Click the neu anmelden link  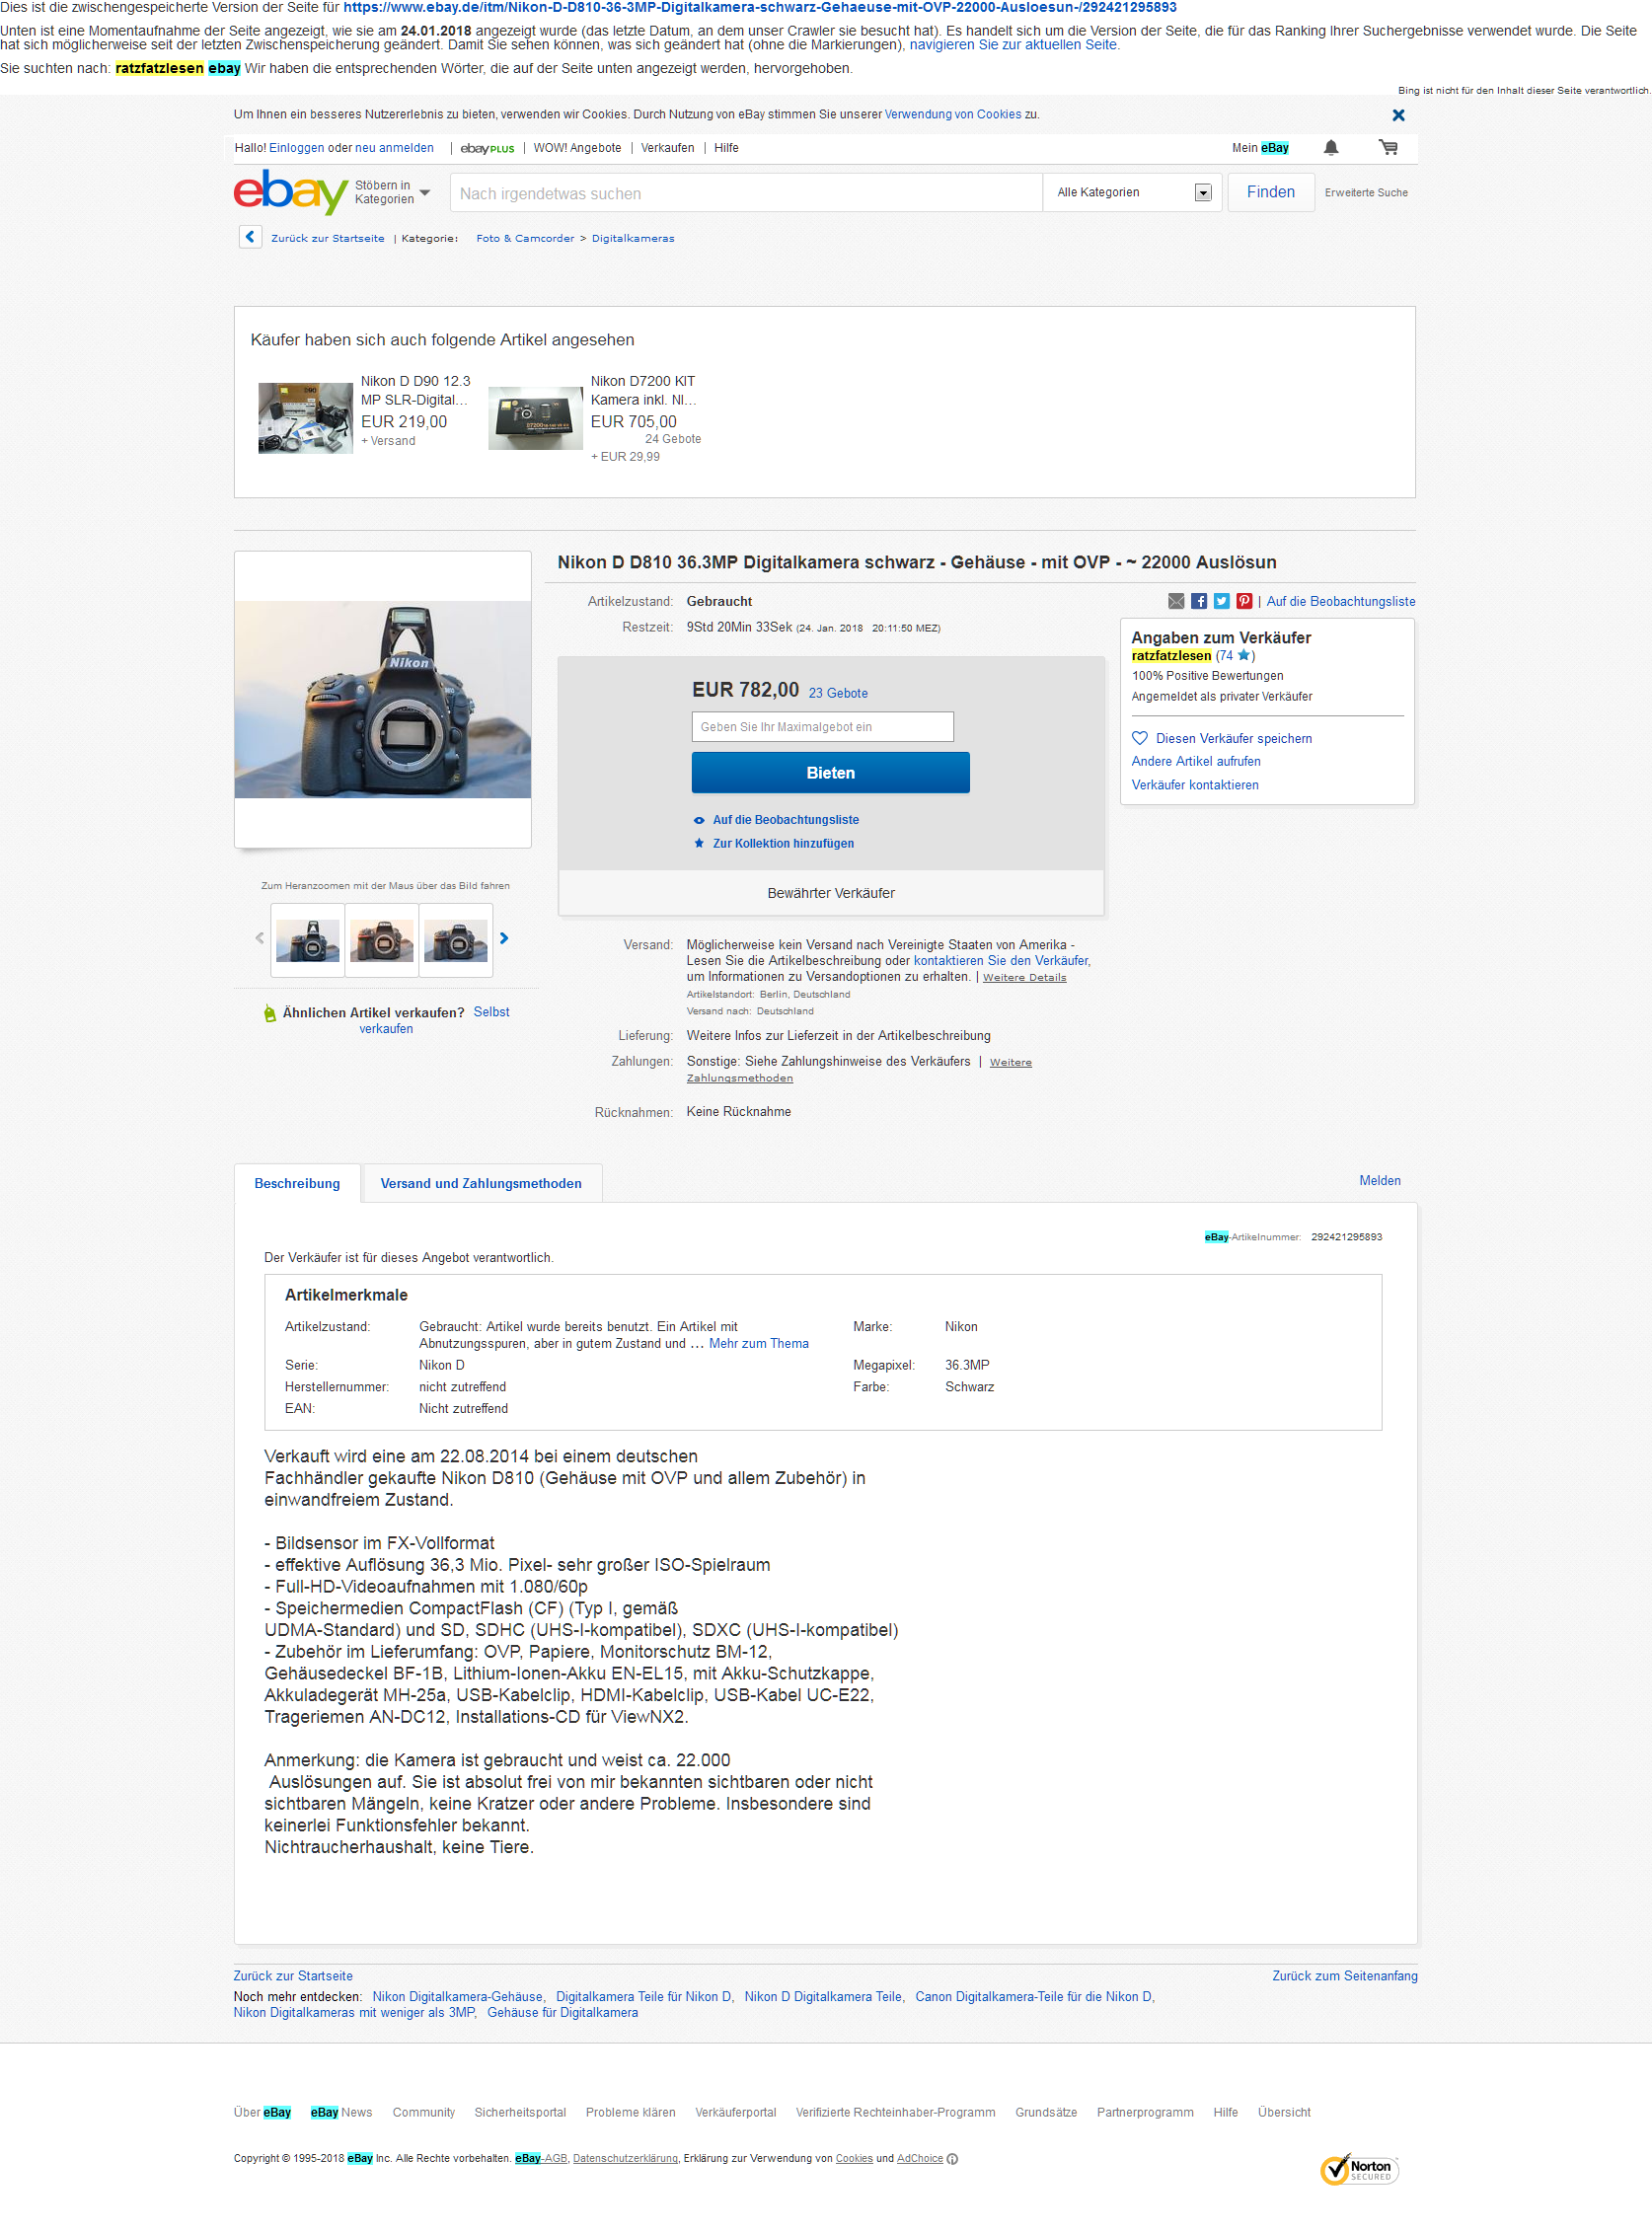[x=394, y=148]
